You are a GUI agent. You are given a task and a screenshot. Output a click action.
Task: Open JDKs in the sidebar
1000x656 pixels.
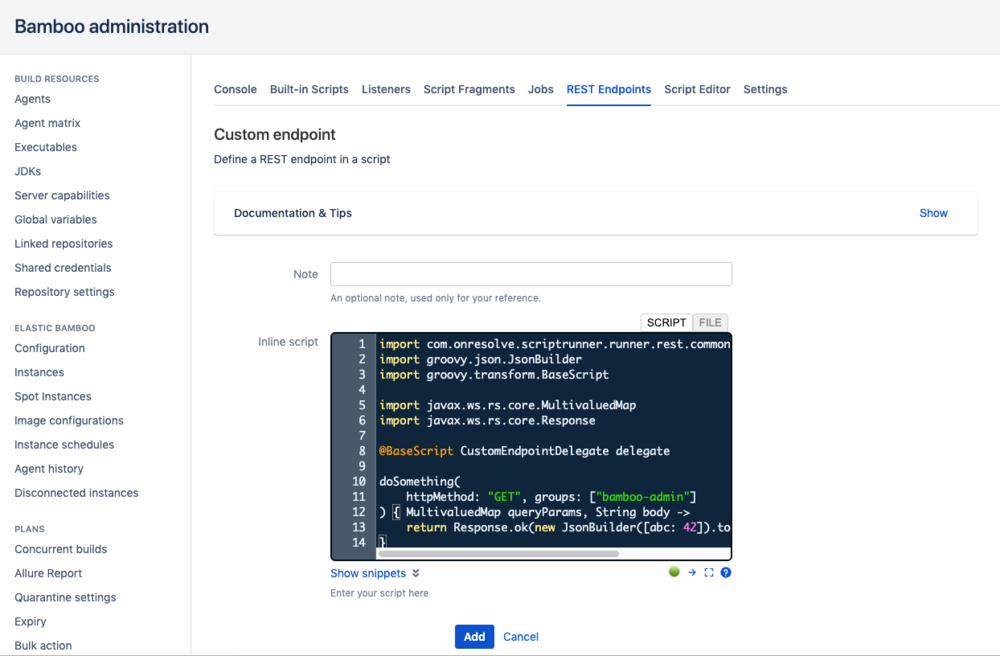click(27, 171)
